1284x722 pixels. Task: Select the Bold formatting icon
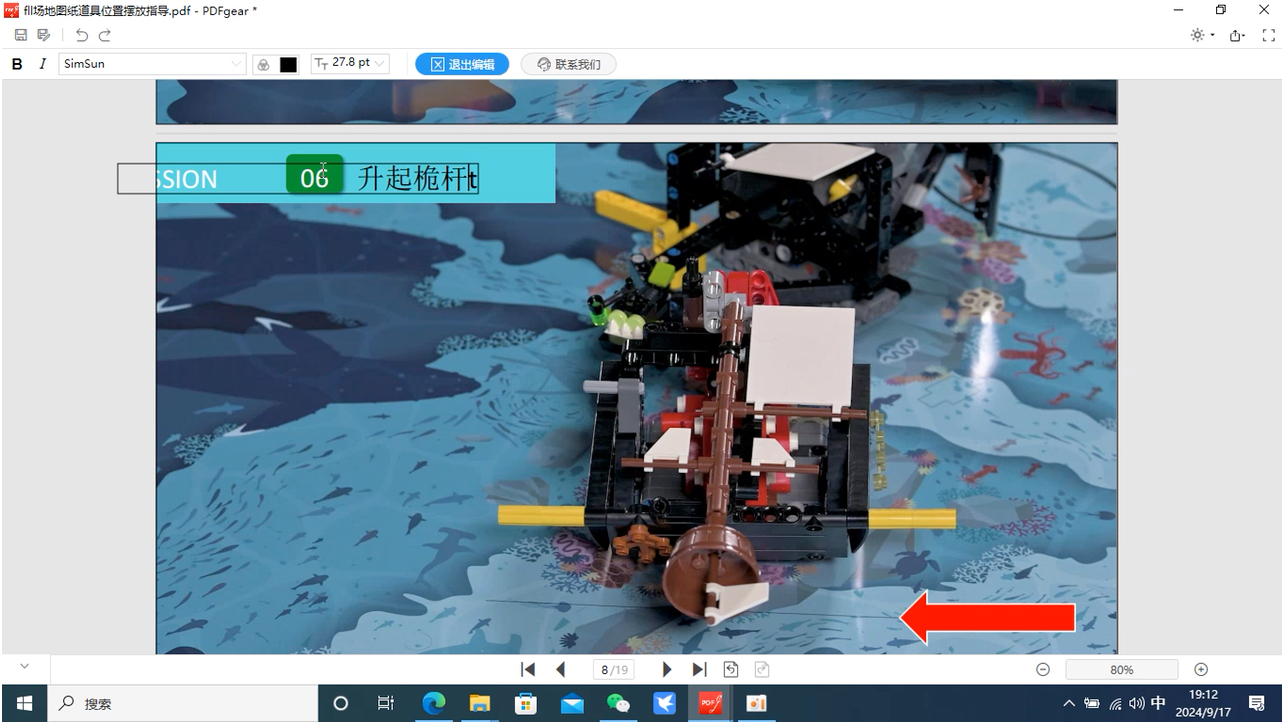16,63
